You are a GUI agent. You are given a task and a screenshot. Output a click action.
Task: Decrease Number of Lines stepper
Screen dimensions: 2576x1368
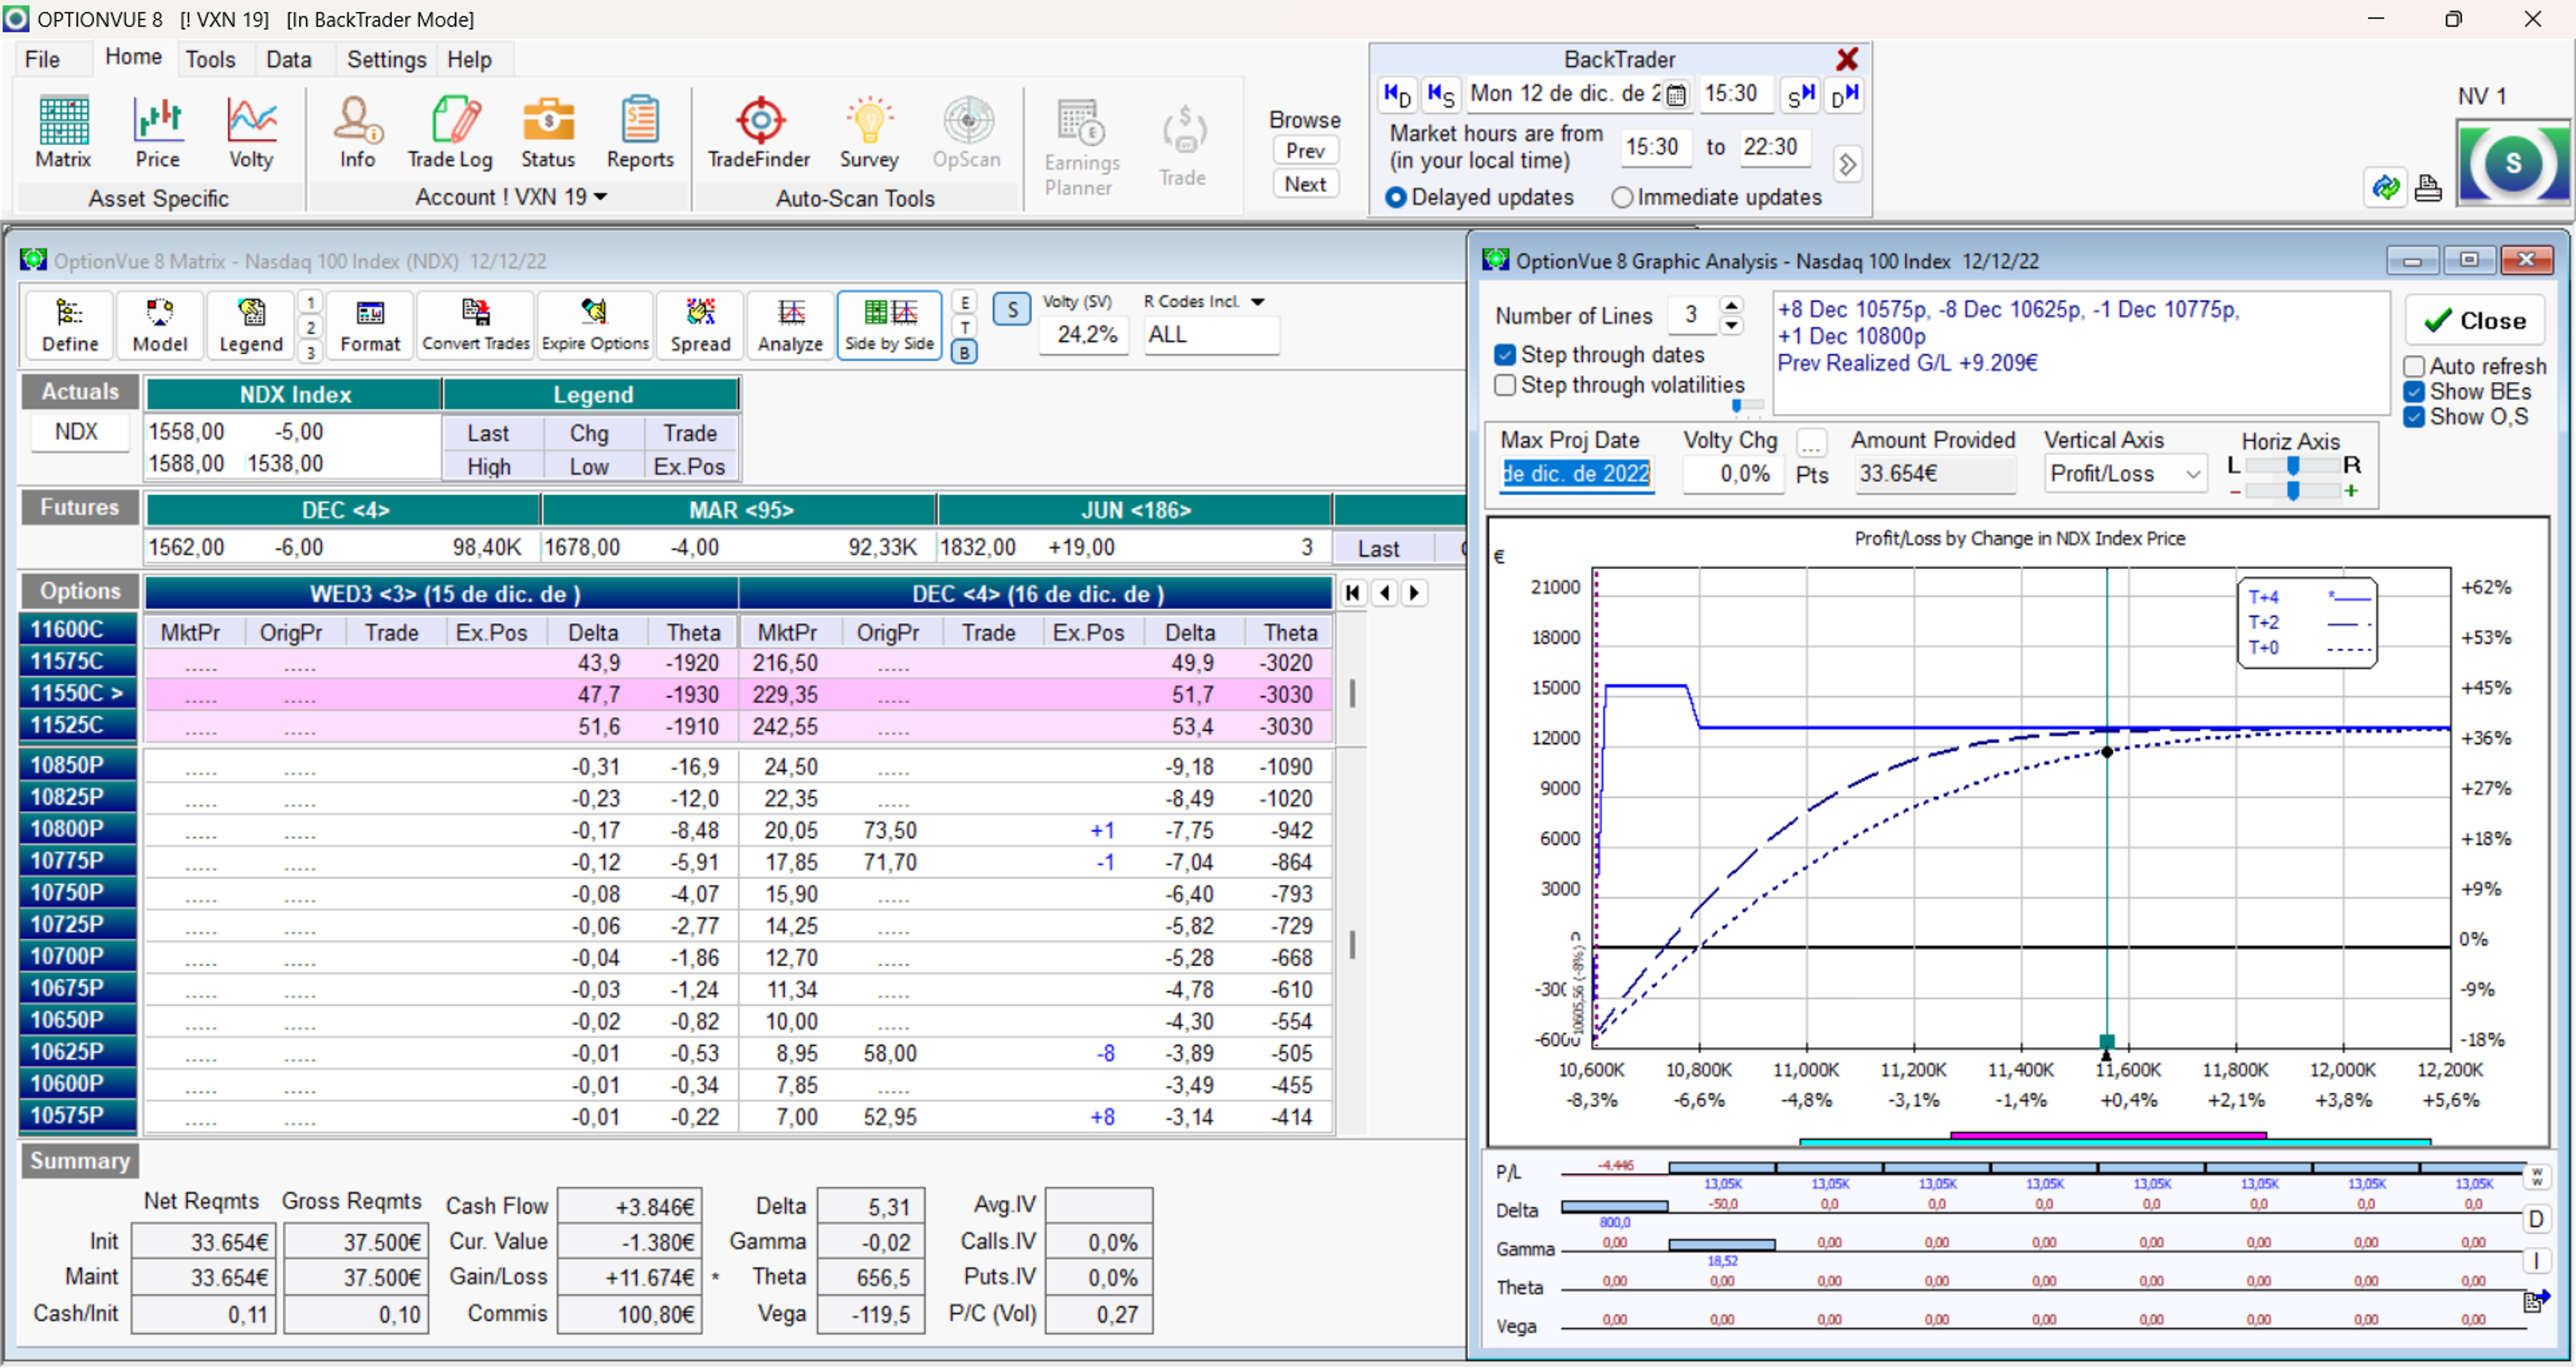[x=1732, y=326]
